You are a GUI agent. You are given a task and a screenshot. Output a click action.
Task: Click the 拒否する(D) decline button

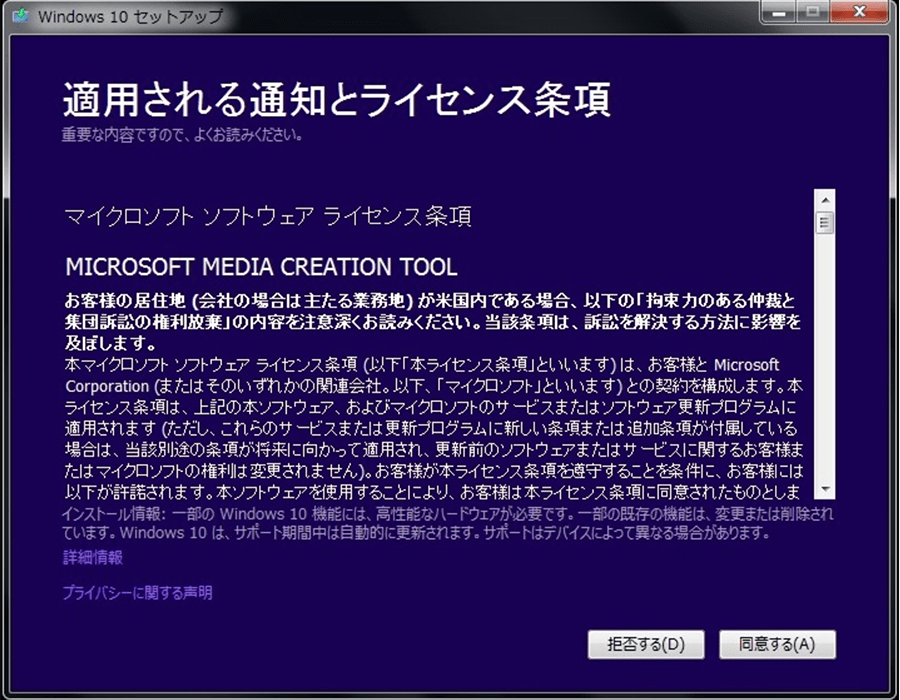coord(646,644)
